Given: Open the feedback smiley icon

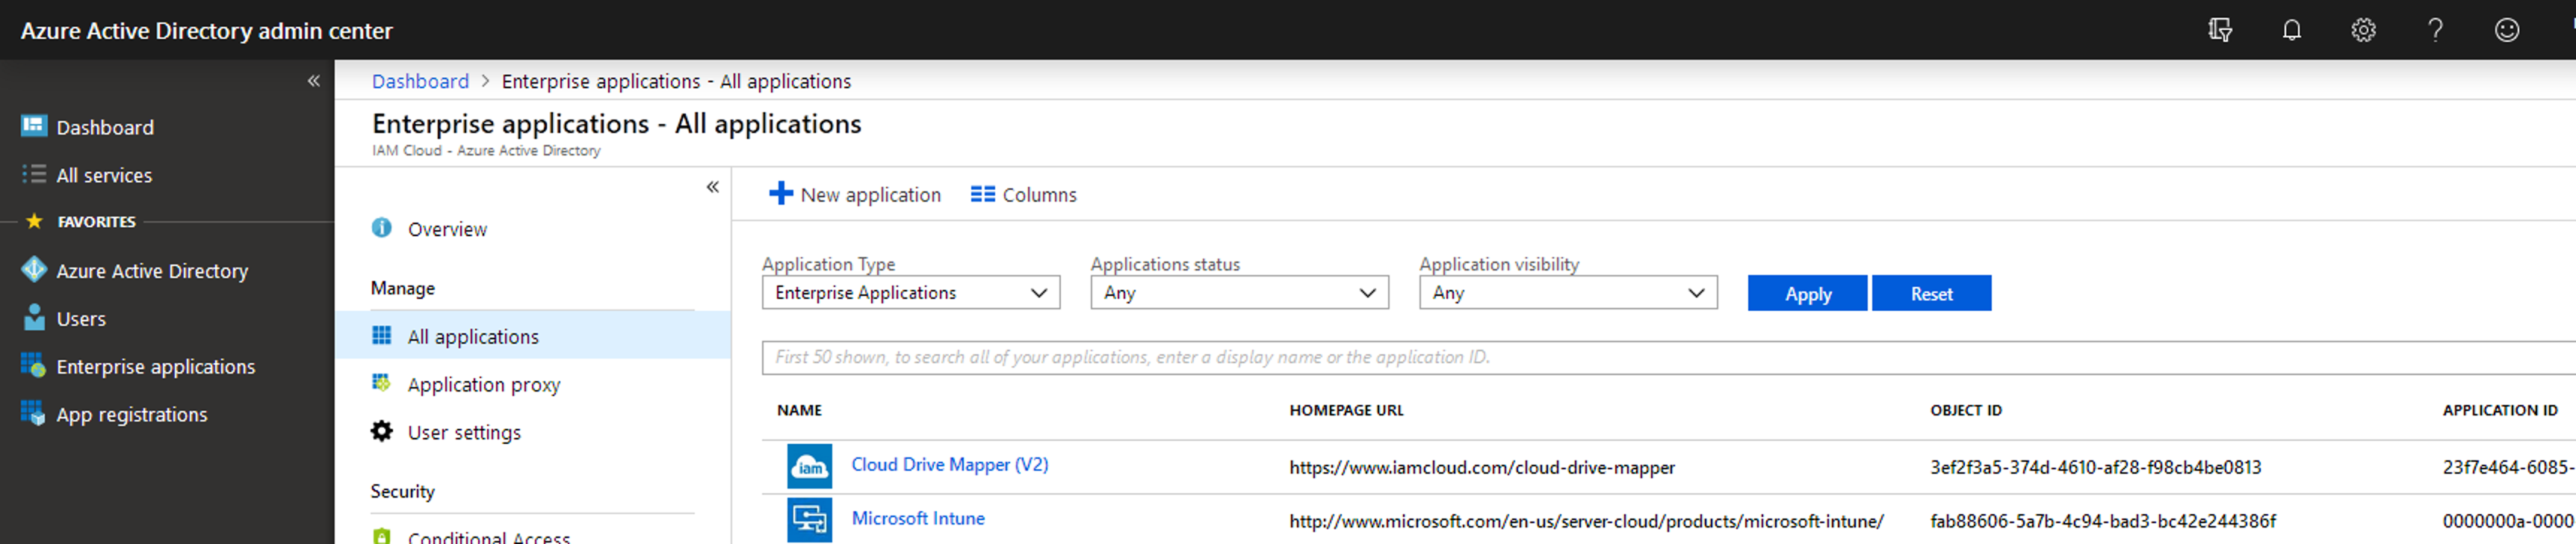Looking at the screenshot, I should click(x=2507, y=30).
